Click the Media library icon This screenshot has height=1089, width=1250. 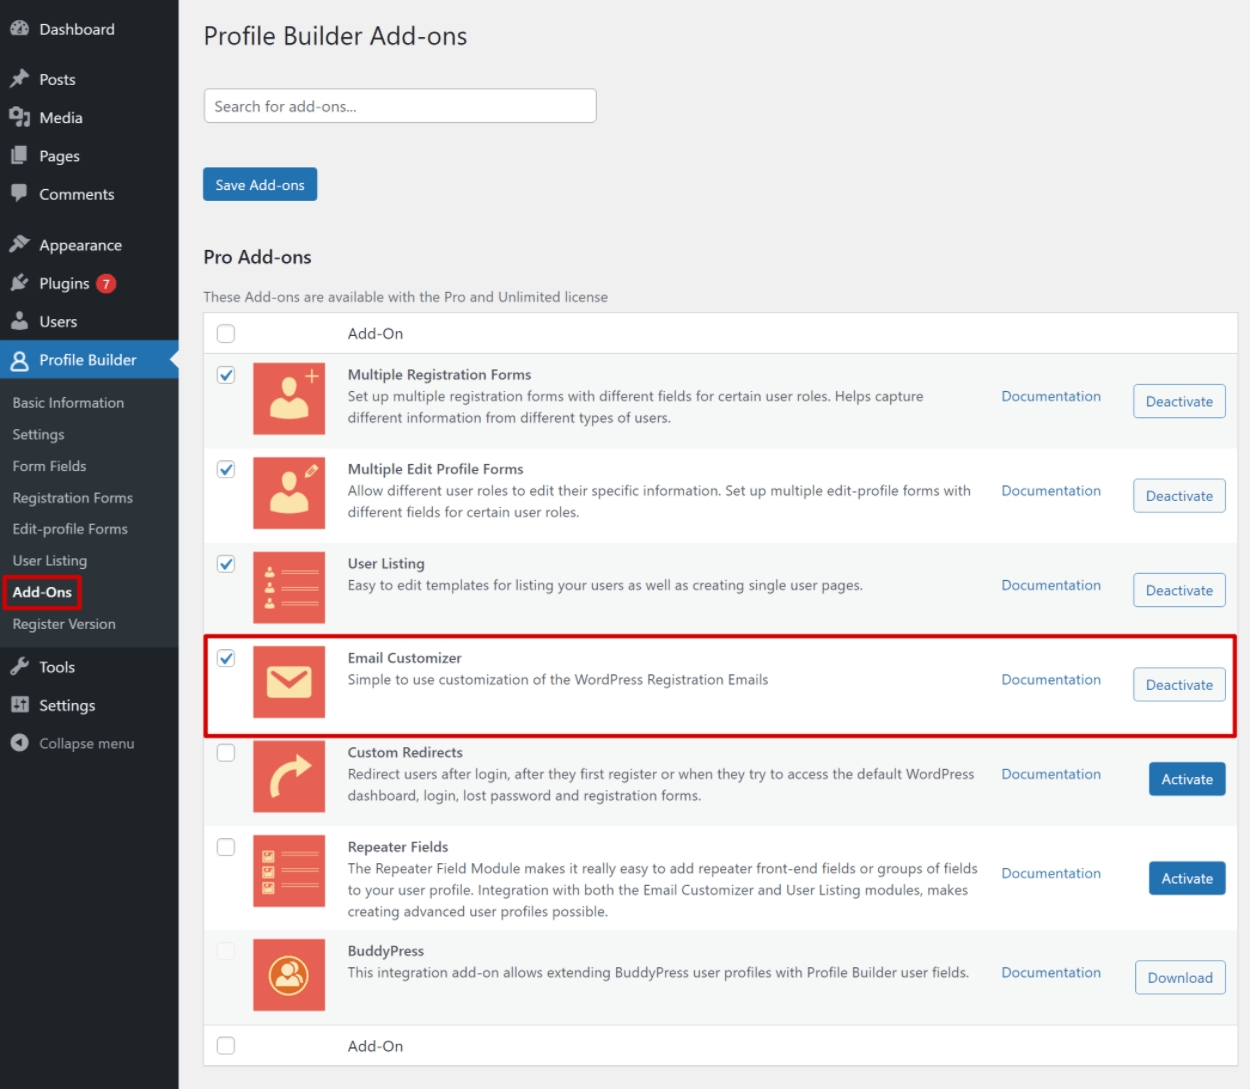(x=19, y=117)
